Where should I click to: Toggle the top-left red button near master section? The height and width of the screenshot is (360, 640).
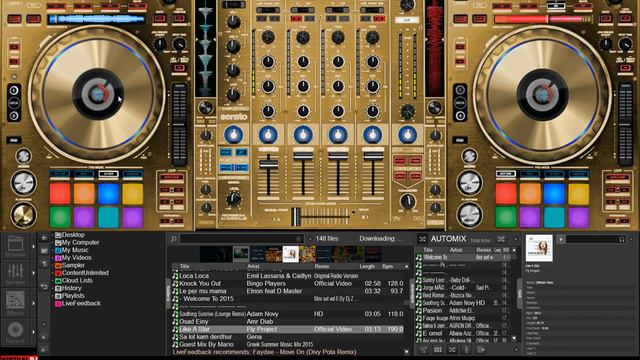pos(399,161)
